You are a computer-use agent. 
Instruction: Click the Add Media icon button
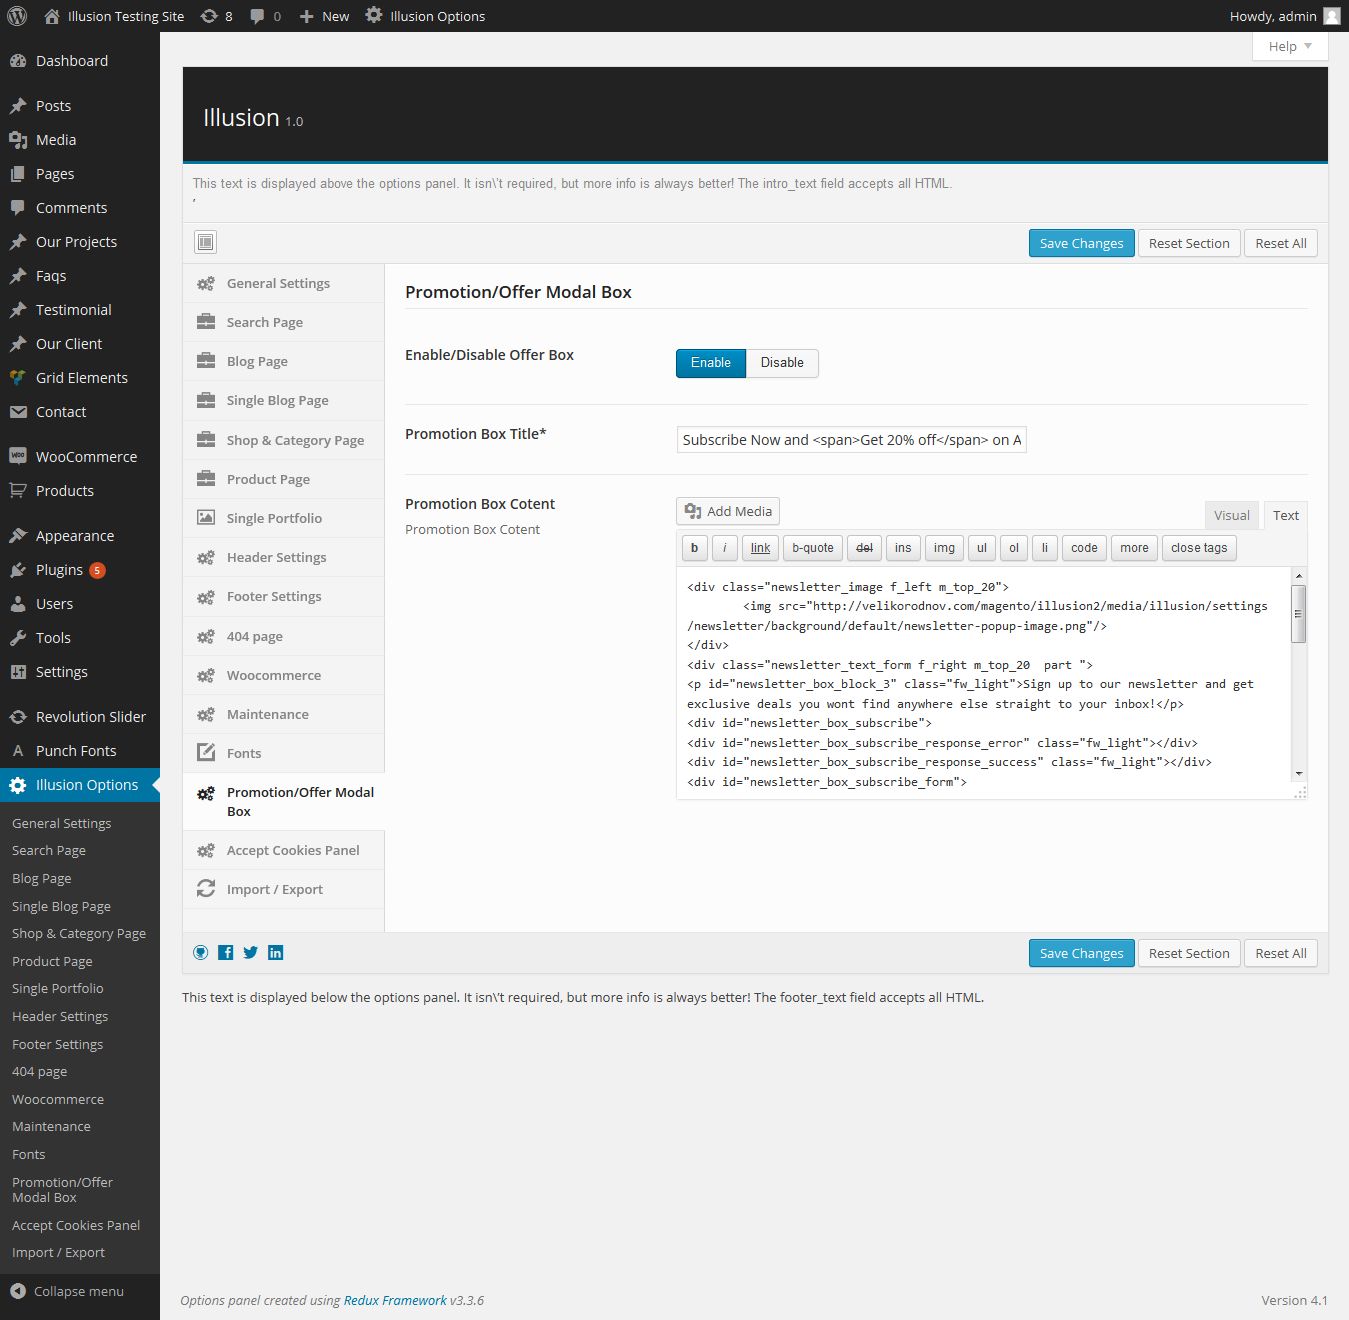(728, 511)
